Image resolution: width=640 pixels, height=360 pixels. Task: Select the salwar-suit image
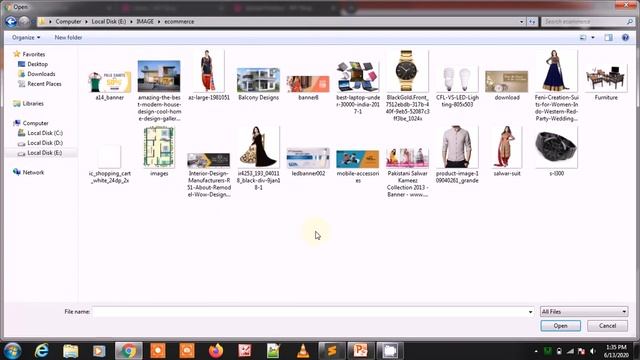coord(507,151)
